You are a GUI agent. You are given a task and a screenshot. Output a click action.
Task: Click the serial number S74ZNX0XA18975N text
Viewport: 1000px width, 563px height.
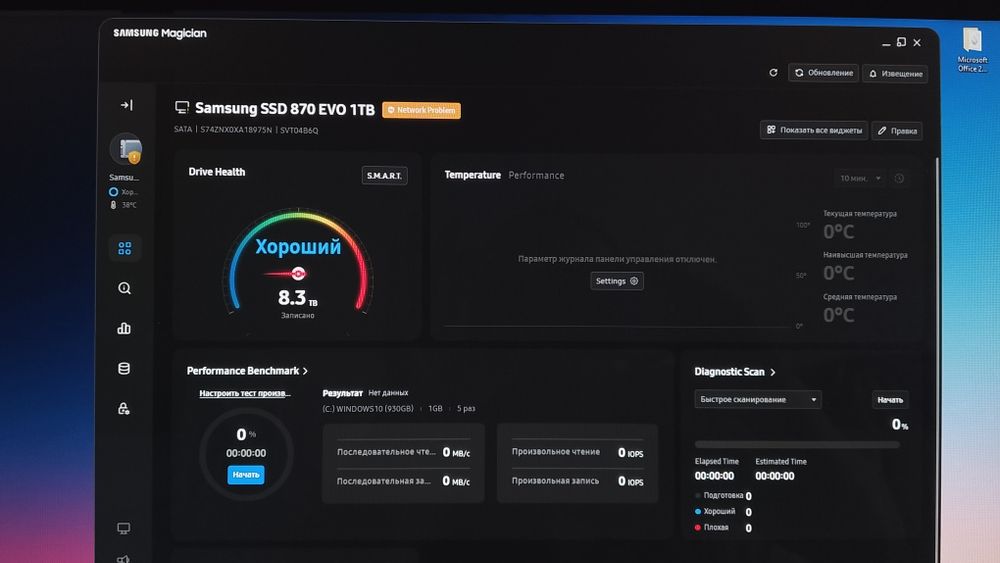[x=236, y=129]
